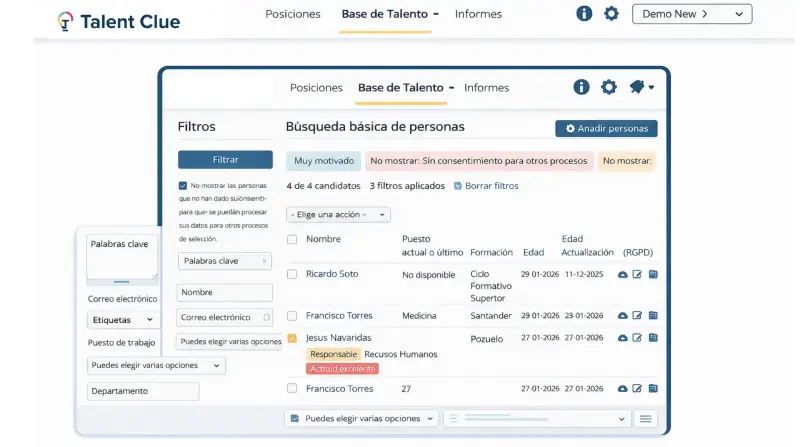Expand top Base de Talento menu arrow
This screenshot has height=447, width=800.
click(x=436, y=14)
